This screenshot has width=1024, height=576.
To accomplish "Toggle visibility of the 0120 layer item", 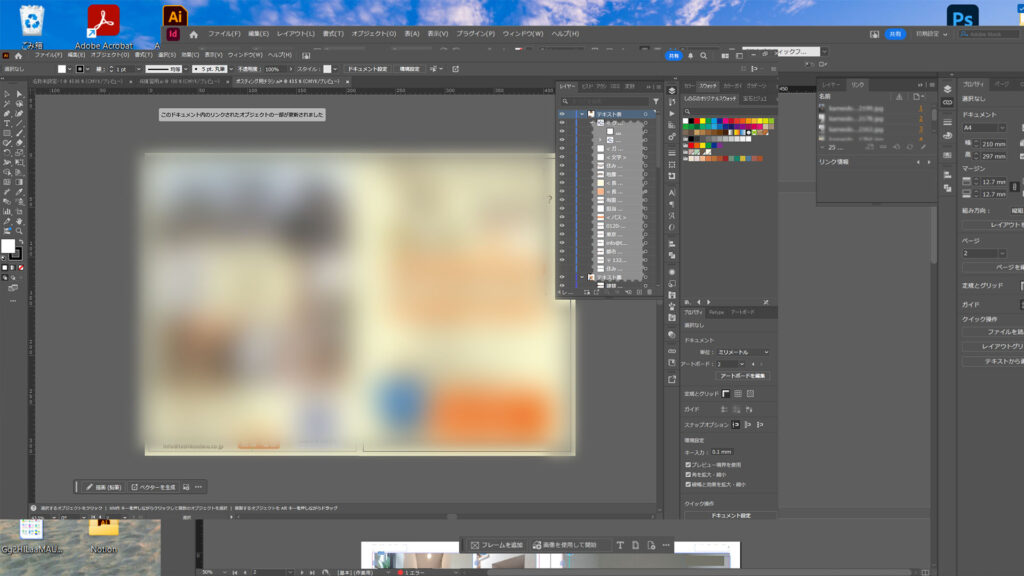I will [562, 226].
